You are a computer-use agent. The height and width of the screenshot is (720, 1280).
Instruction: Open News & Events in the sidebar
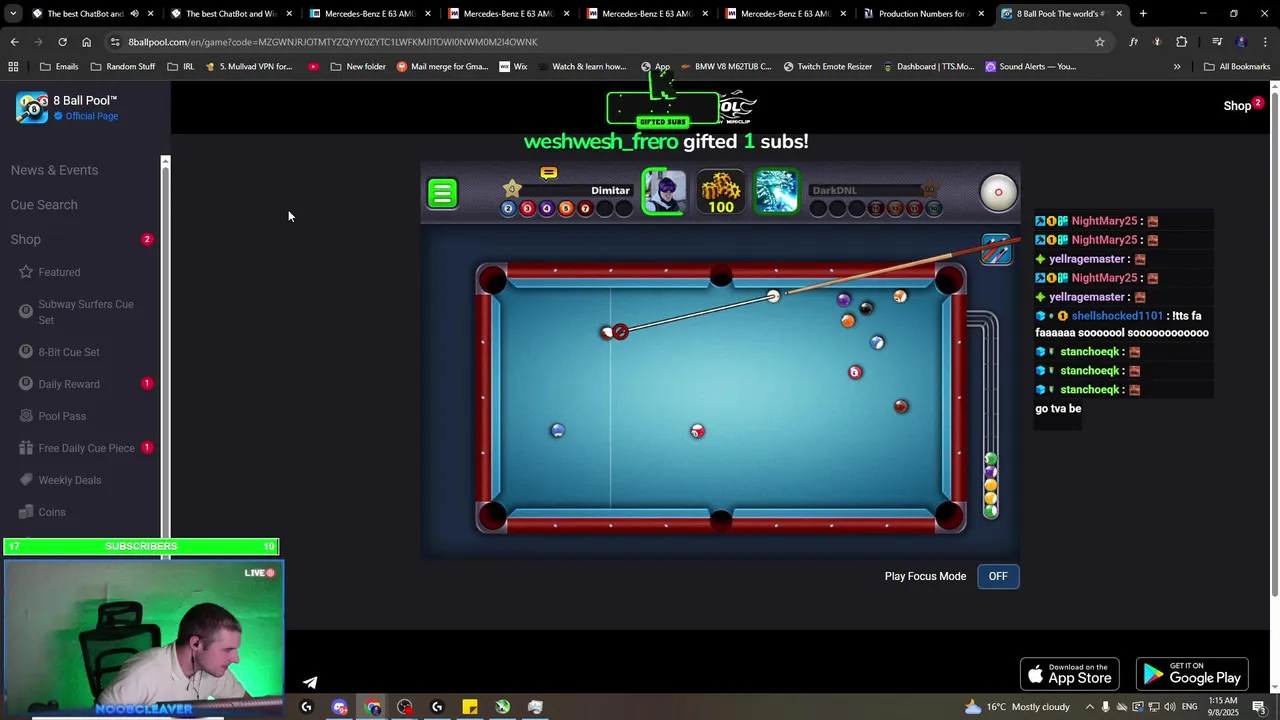click(x=54, y=170)
